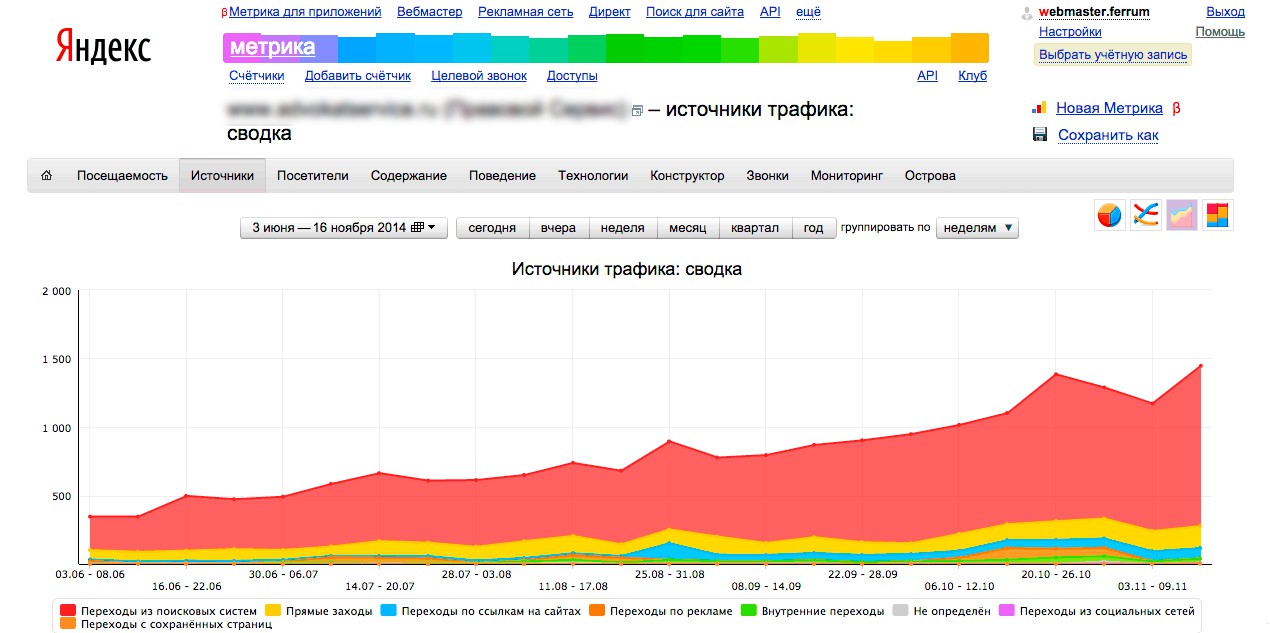
Task: Open the Посещаемость tab
Action: 122,175
